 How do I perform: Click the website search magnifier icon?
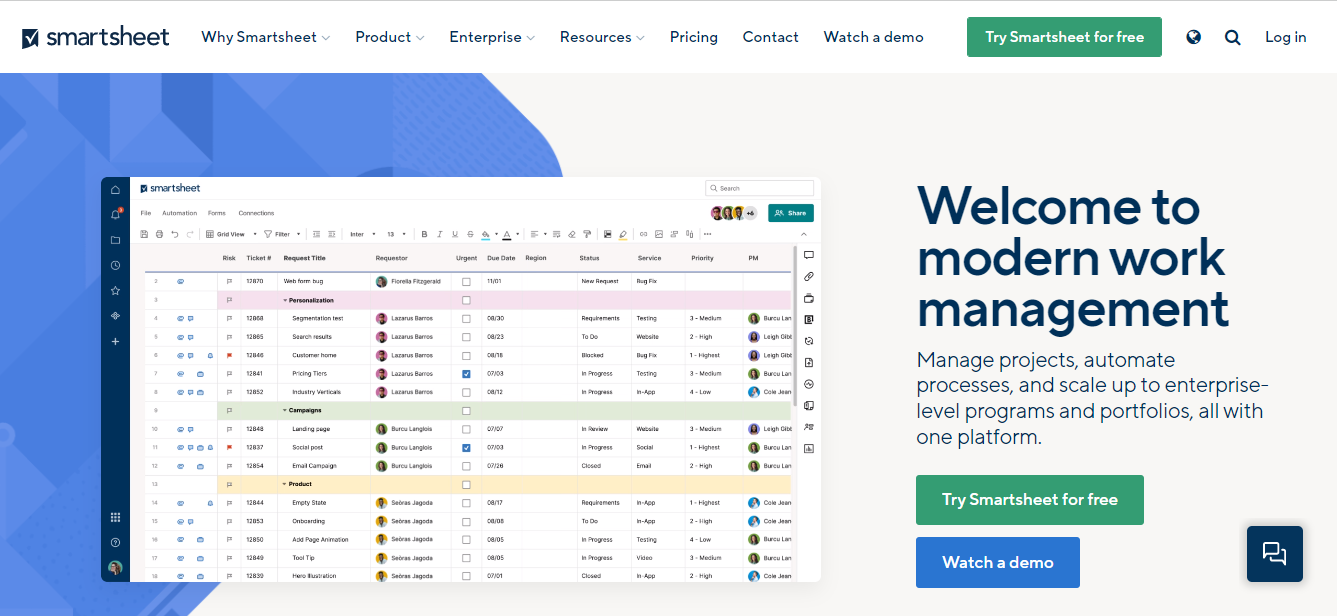coord(1232,37)
